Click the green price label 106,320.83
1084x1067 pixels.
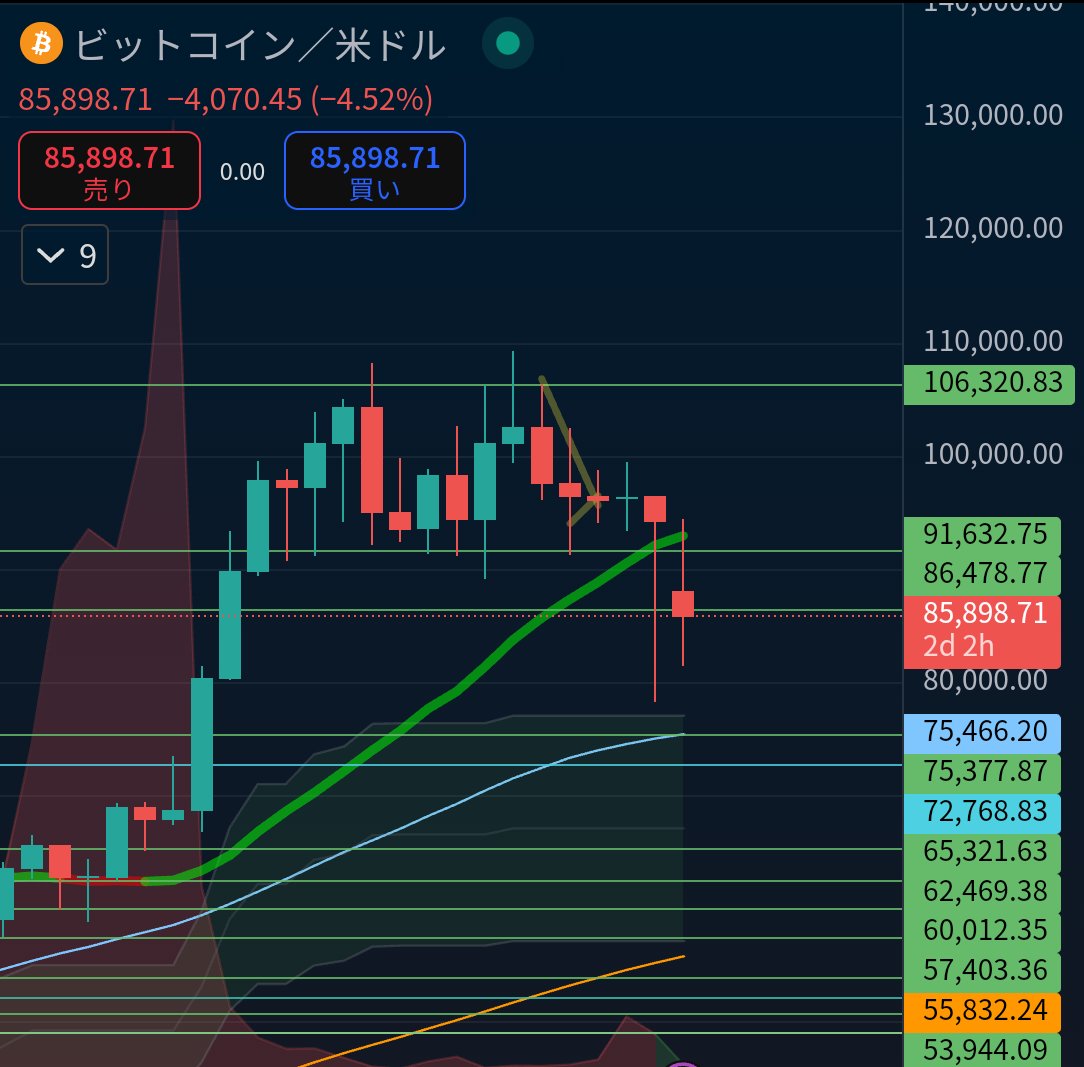(x=988, y=384)
